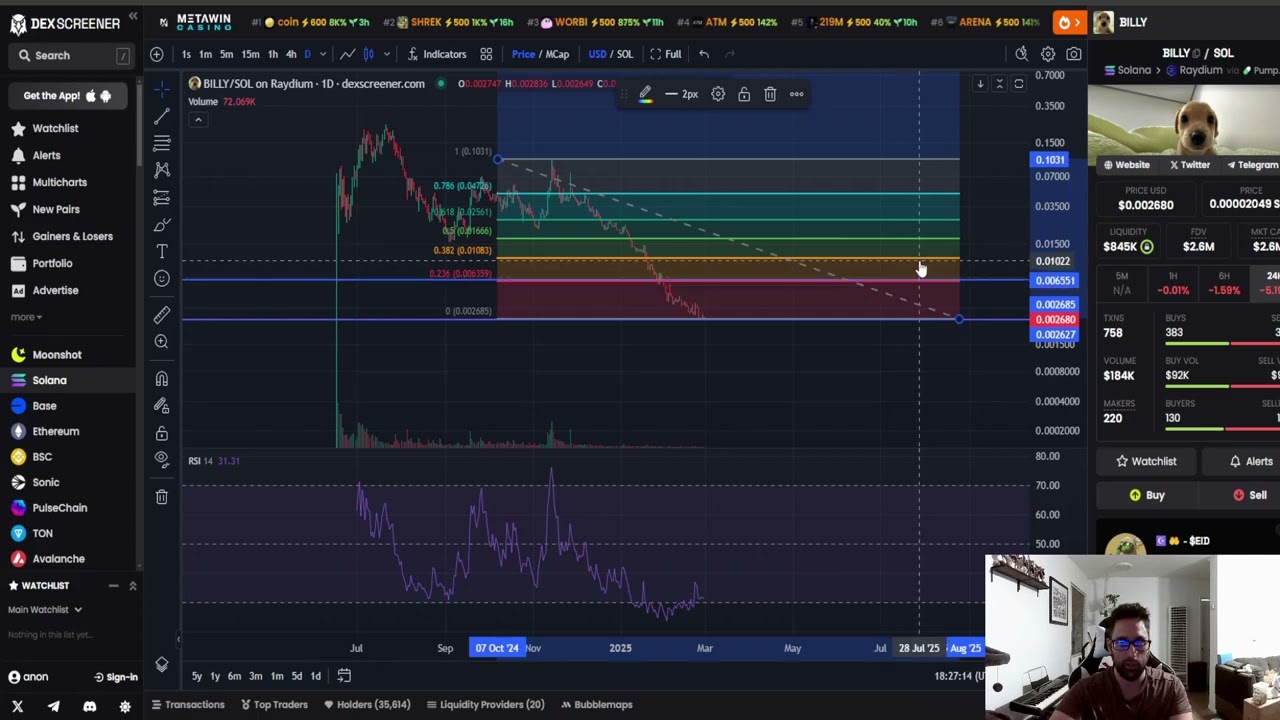This screenshot has width=1280, height=720.
Task: Expand the chart style dropdown arrow
Action: coord(387,54)
